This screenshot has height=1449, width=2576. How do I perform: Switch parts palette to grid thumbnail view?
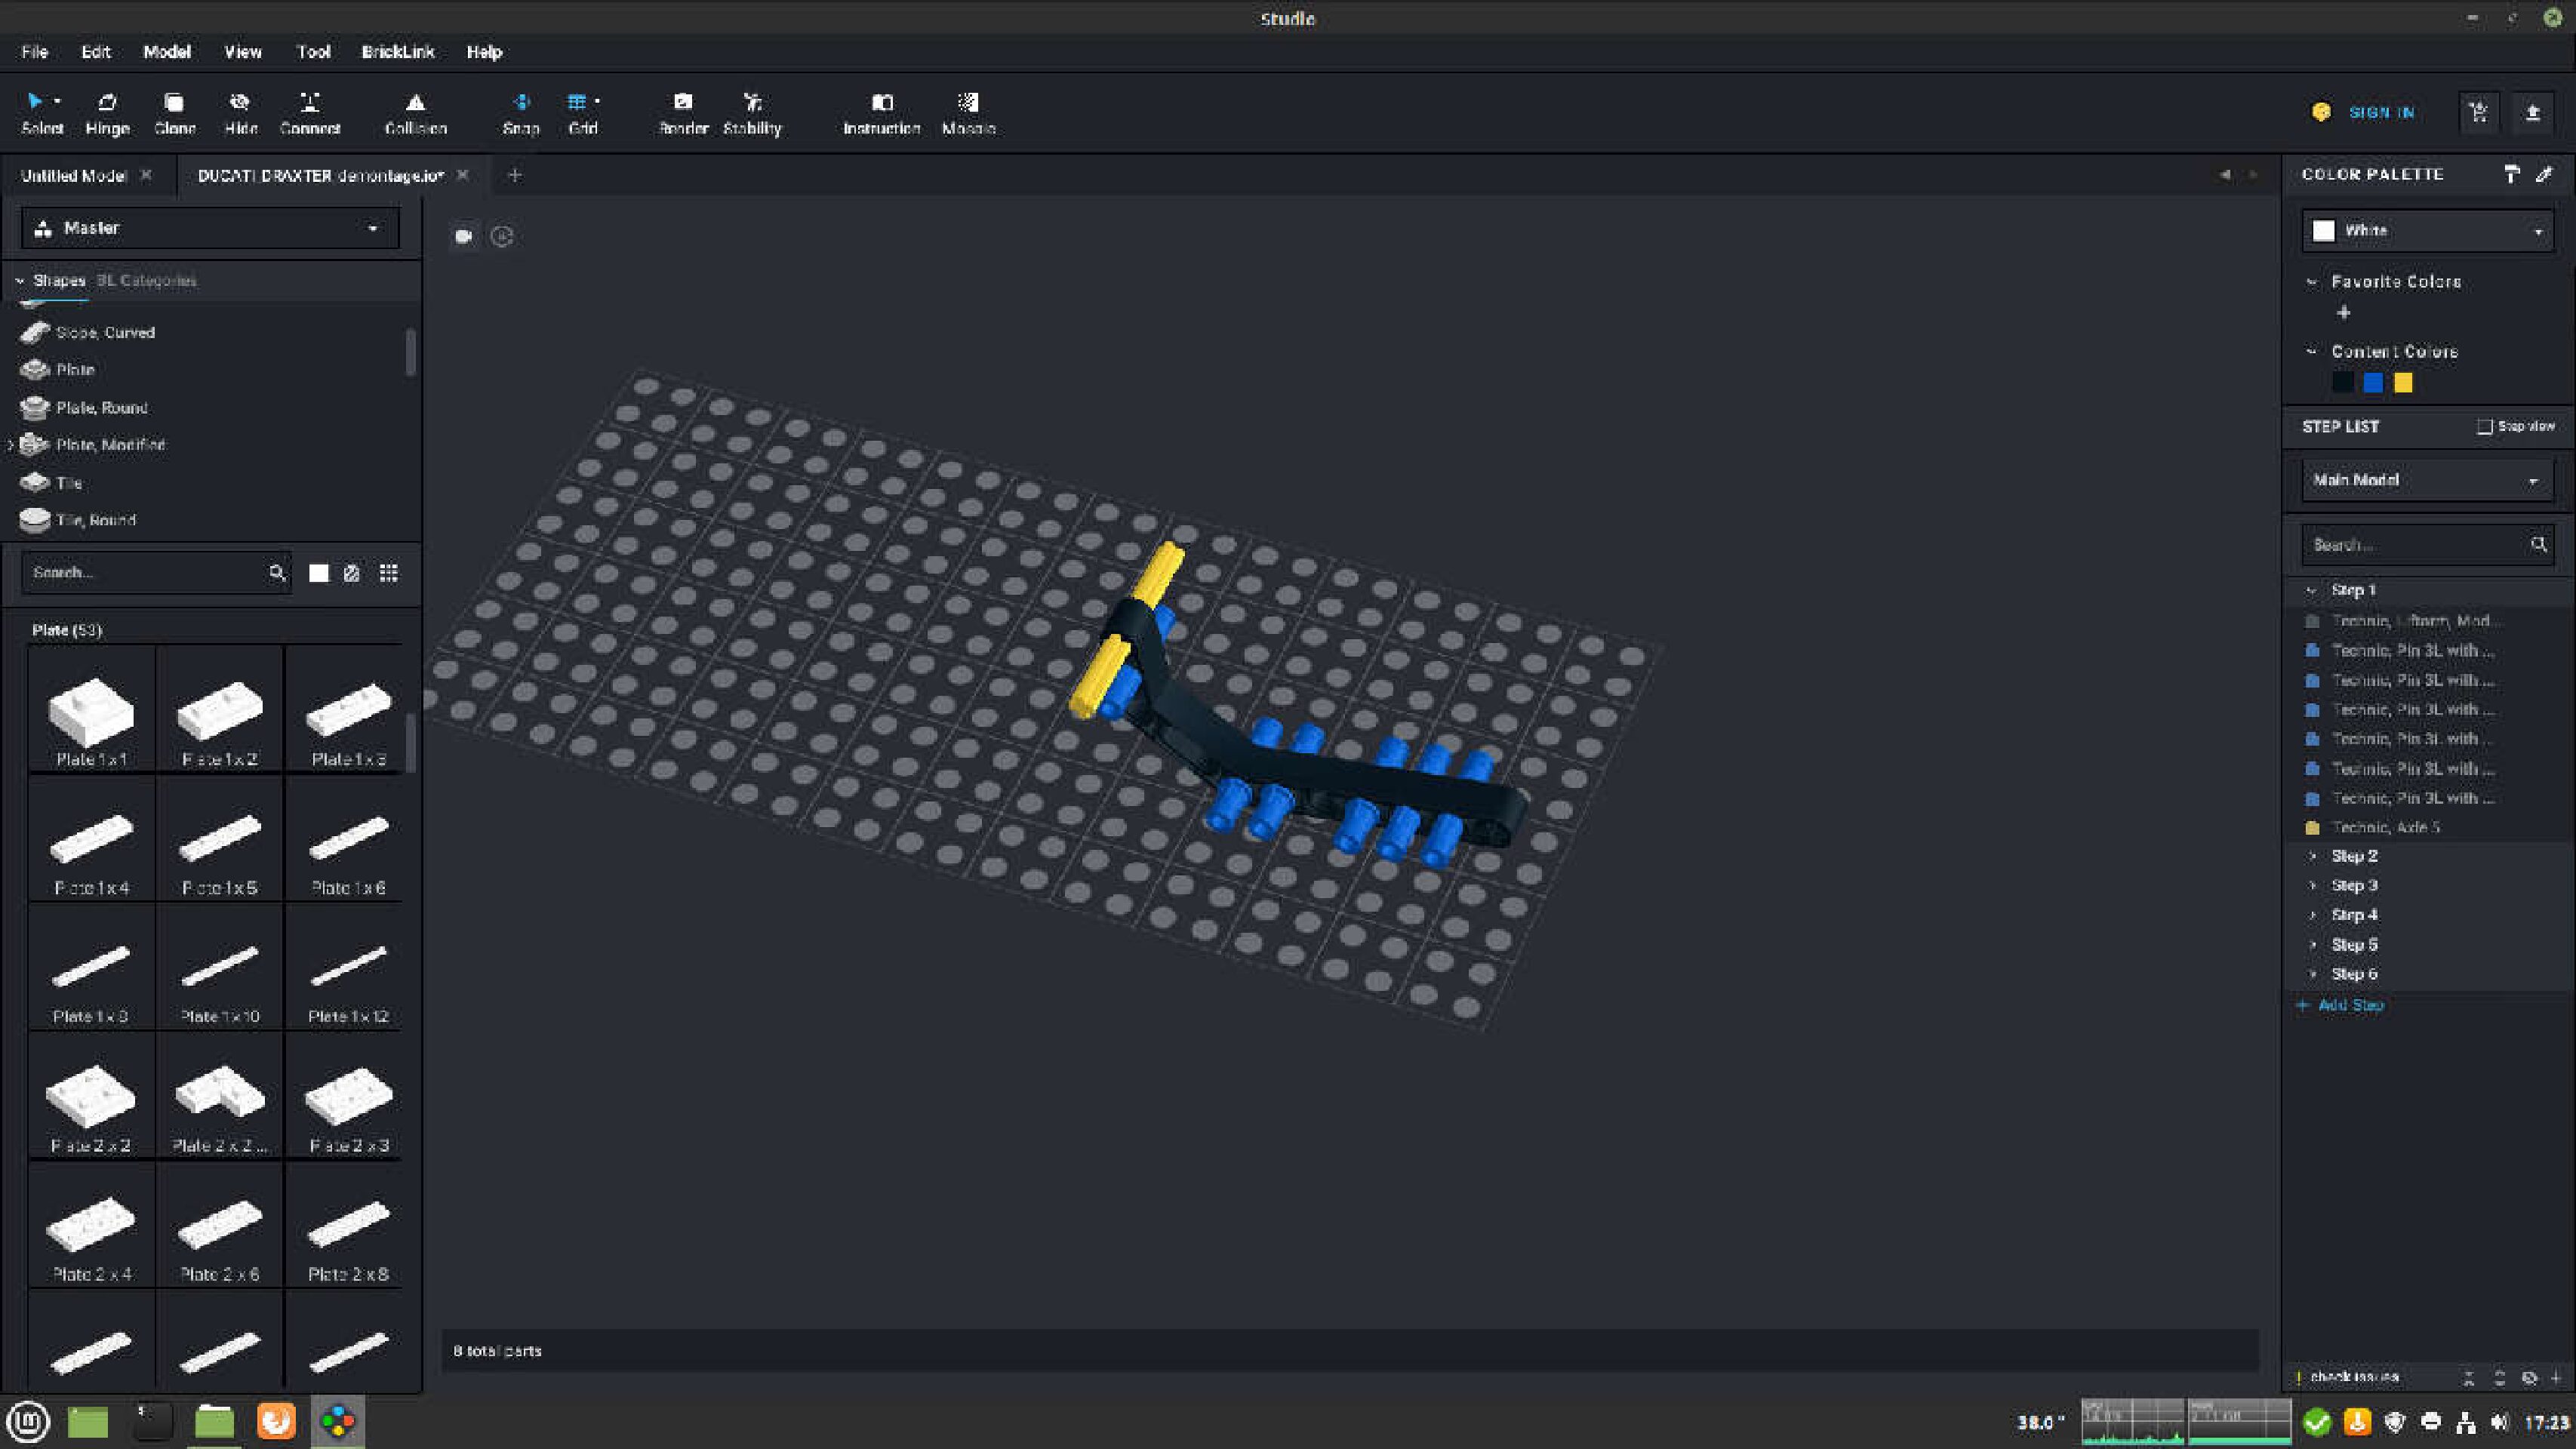389,573
